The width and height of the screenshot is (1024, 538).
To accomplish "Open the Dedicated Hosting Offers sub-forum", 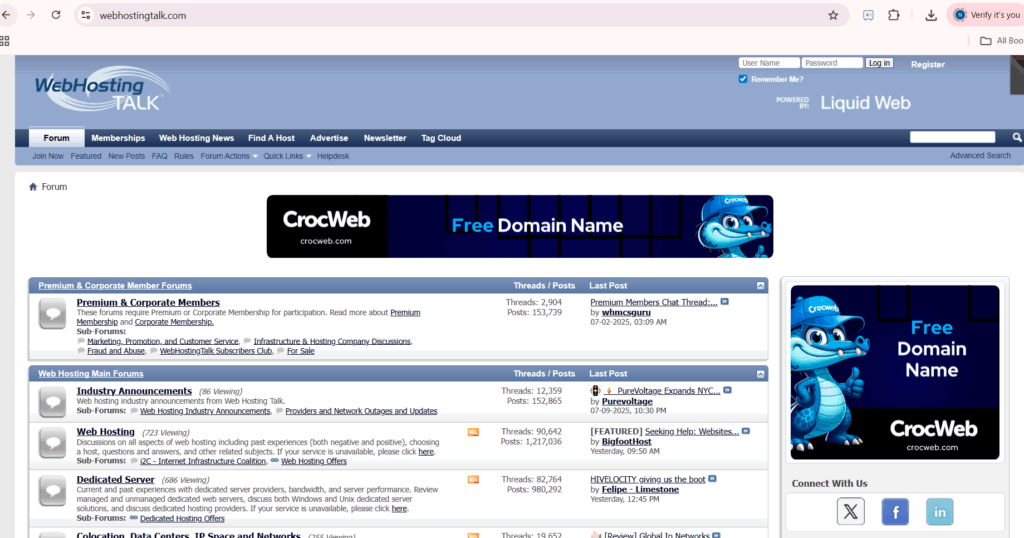I will (182, 518).
